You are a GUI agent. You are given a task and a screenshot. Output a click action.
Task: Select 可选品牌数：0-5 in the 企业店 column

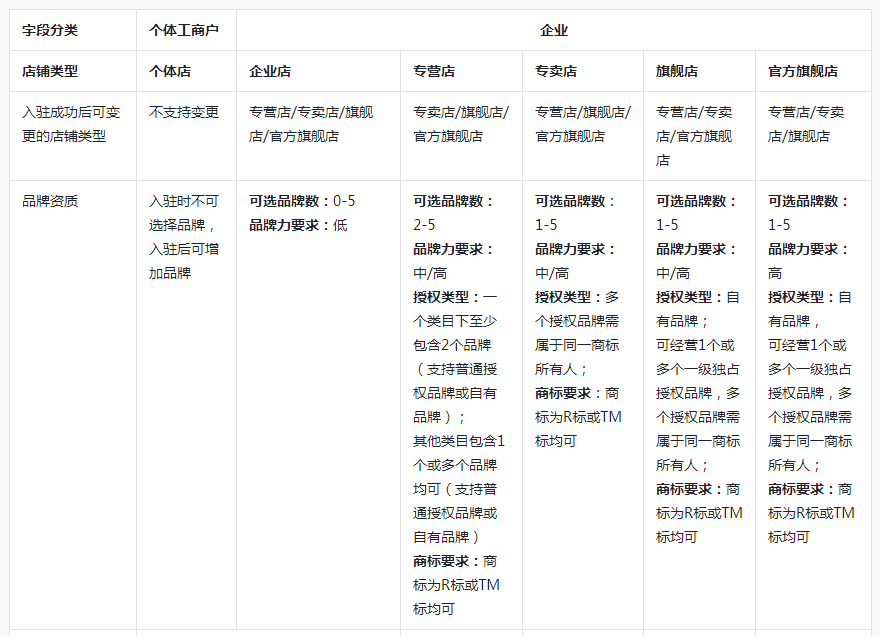(300, 198)
